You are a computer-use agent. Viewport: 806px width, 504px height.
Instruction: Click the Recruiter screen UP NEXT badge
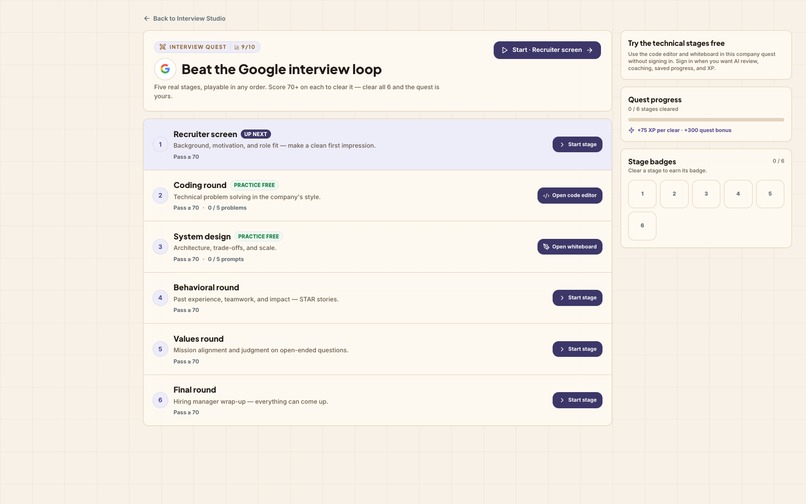[255, 134]
